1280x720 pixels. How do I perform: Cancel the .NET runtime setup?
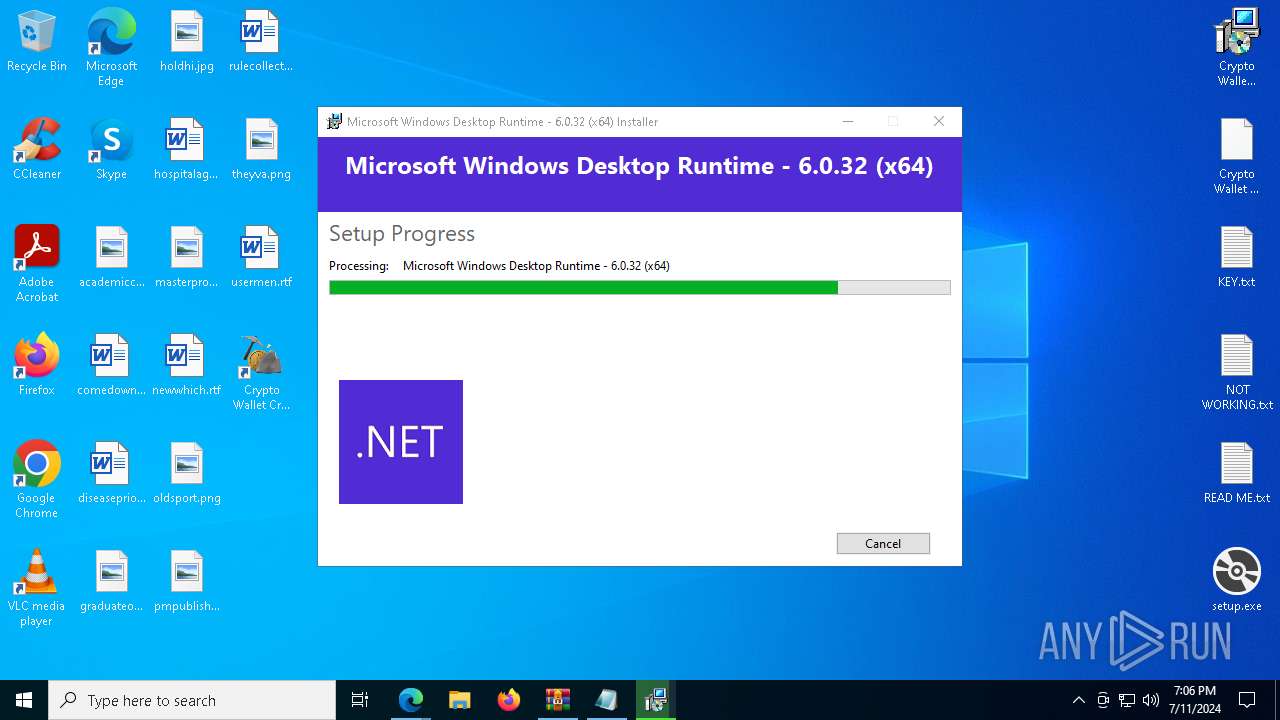883,543
